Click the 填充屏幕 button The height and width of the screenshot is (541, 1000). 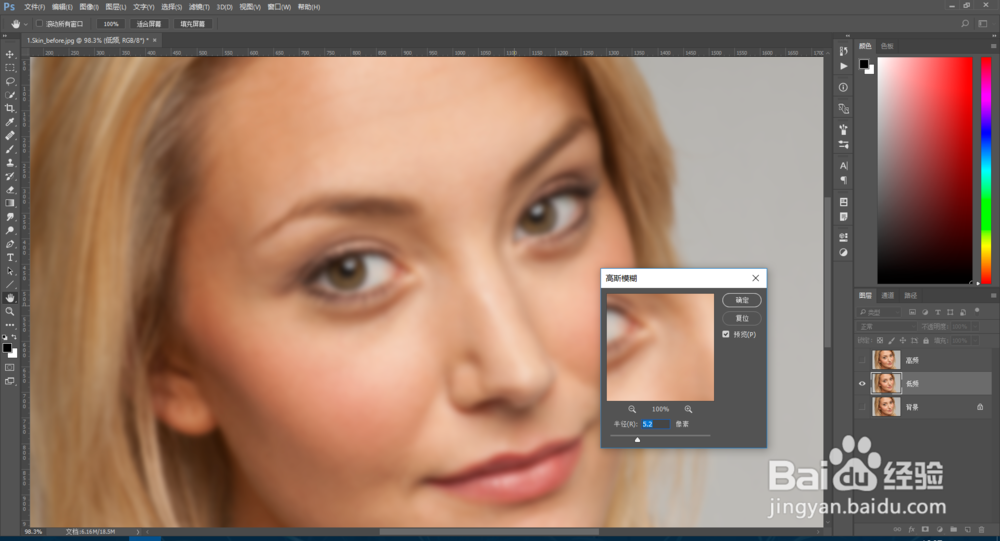click(x=193, y=24)
